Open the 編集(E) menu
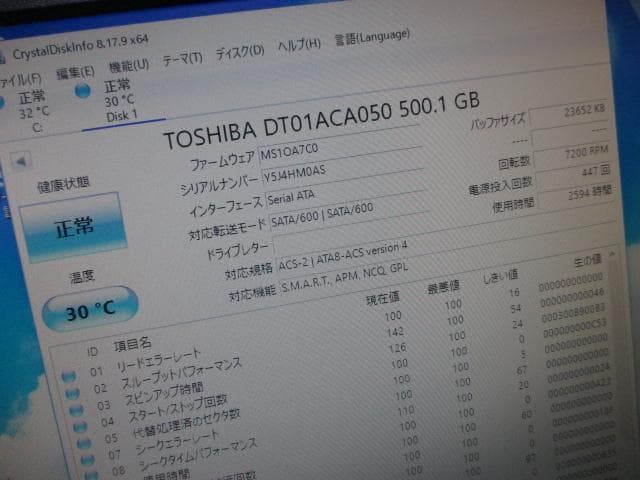The width and height of the screenshot is (640, 480). point(75,73)
